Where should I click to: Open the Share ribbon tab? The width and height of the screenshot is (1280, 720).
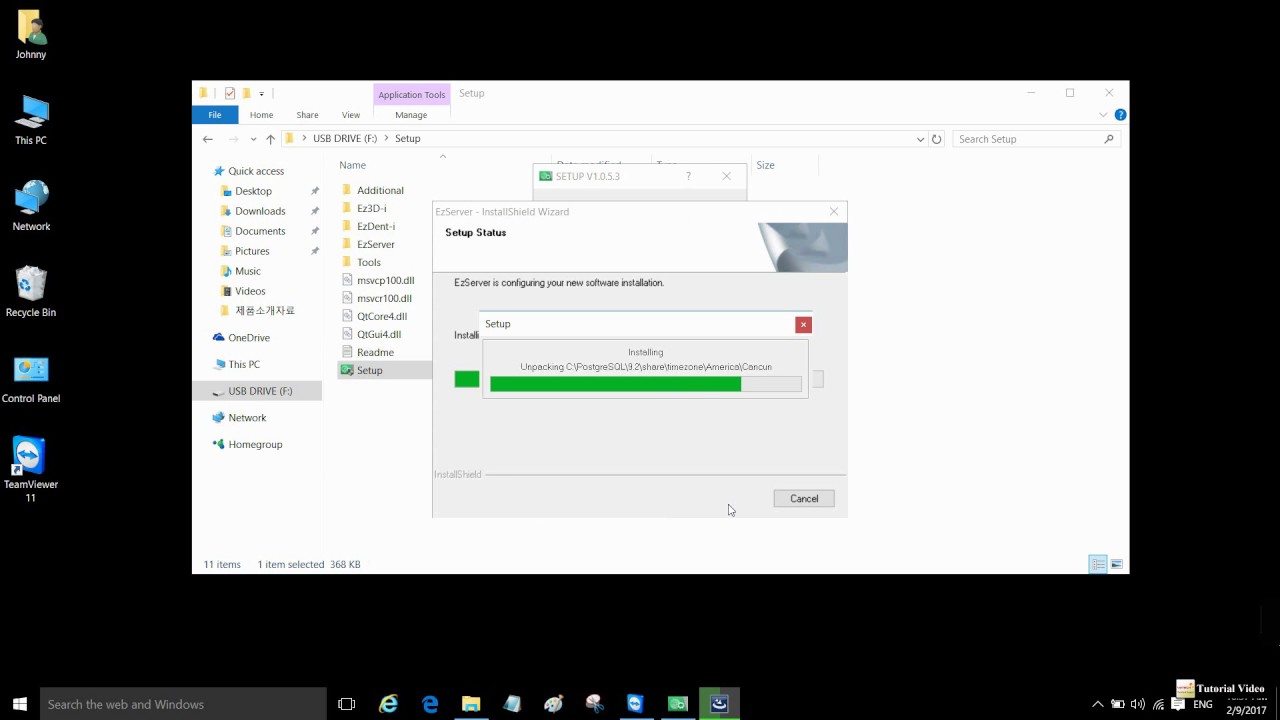307,115
